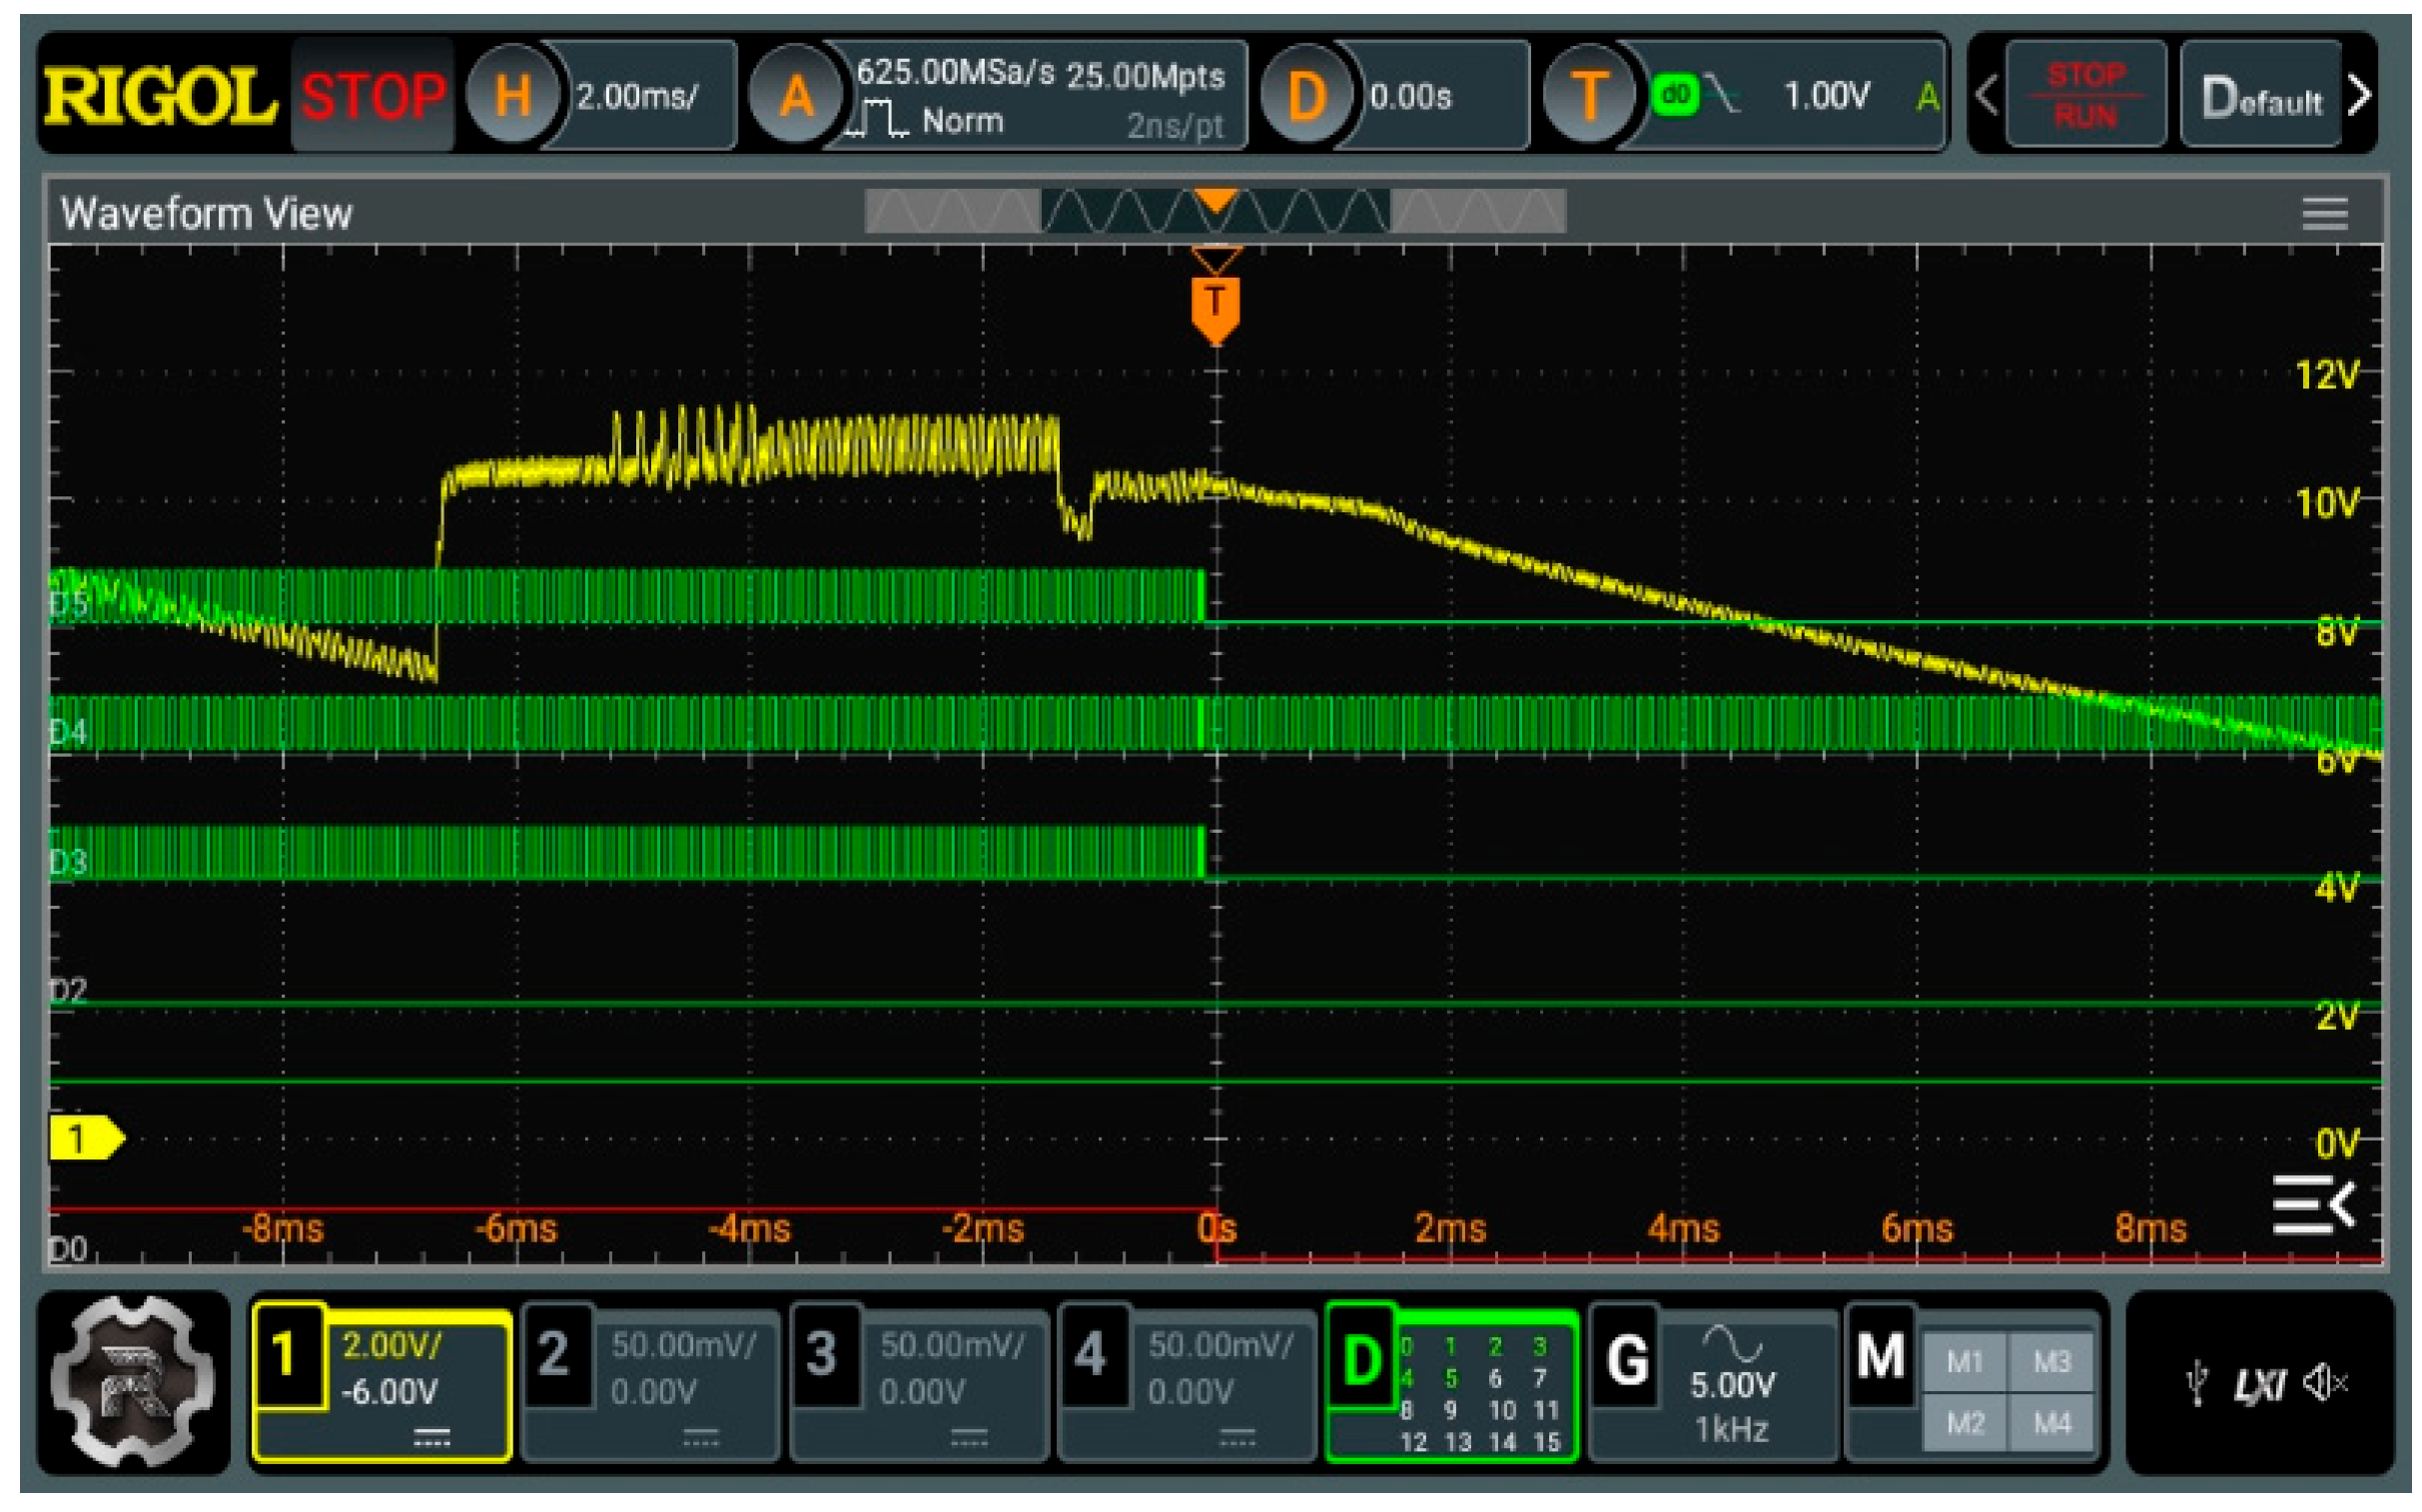Toggle the STOP RUN acquisition button

pyautogui.click(x=2085, y=96)
